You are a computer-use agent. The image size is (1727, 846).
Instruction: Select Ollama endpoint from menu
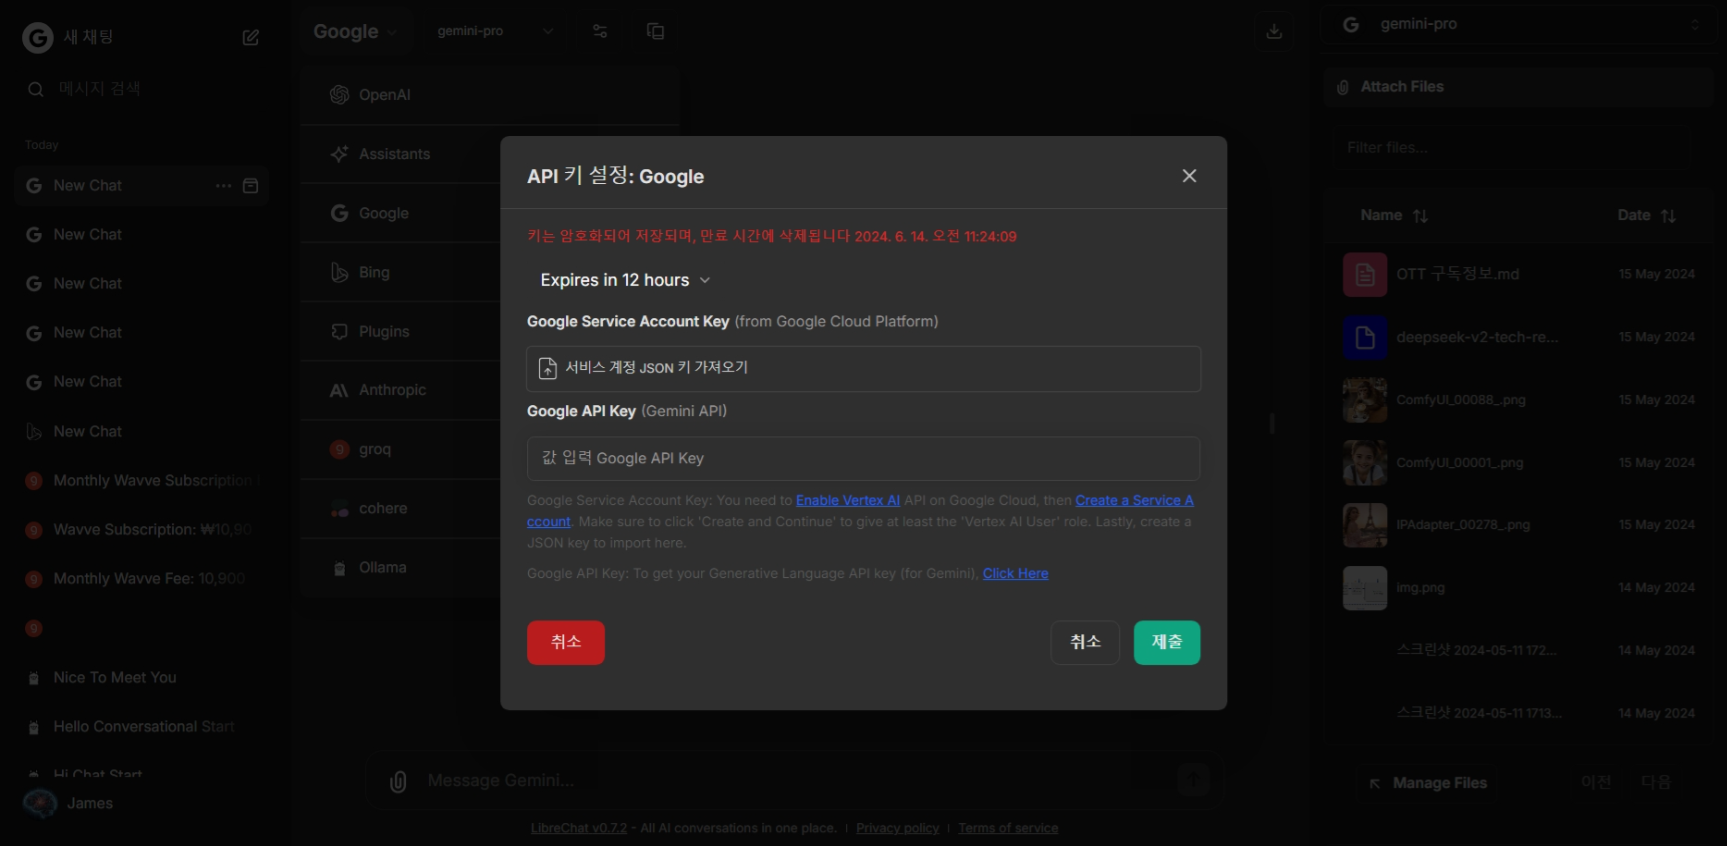tap(400, 567)
